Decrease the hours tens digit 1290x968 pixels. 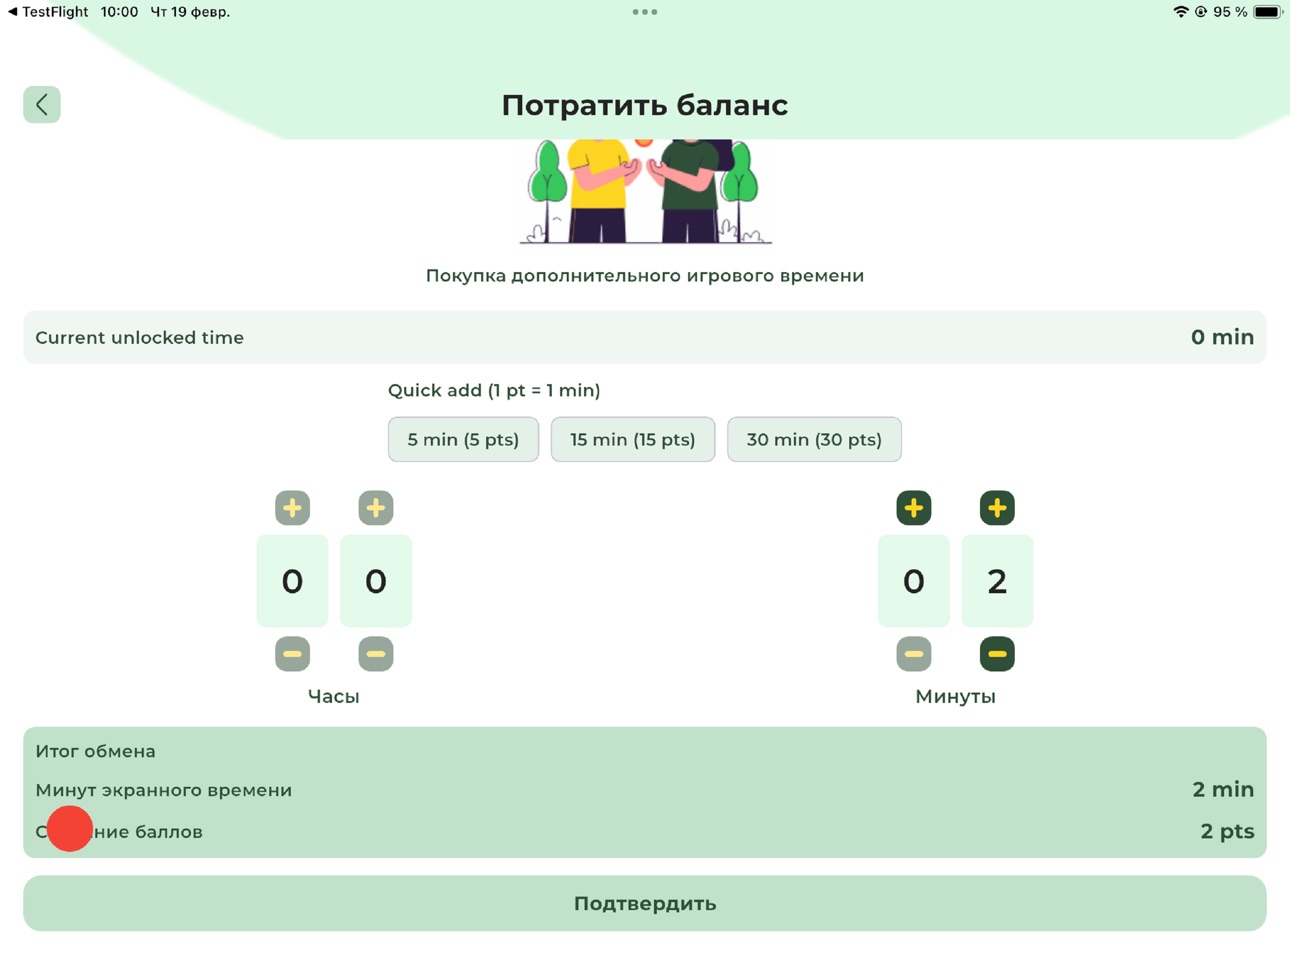(292, 654)
